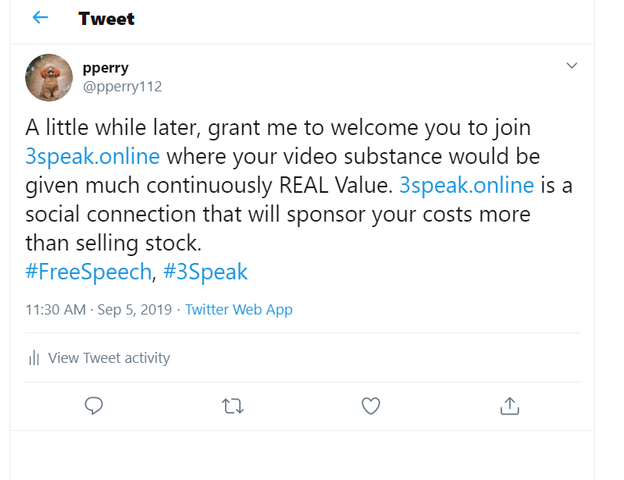The image size is (624, 480).
Task: View Tweet activity text link
Action: (x=109, y=358)
